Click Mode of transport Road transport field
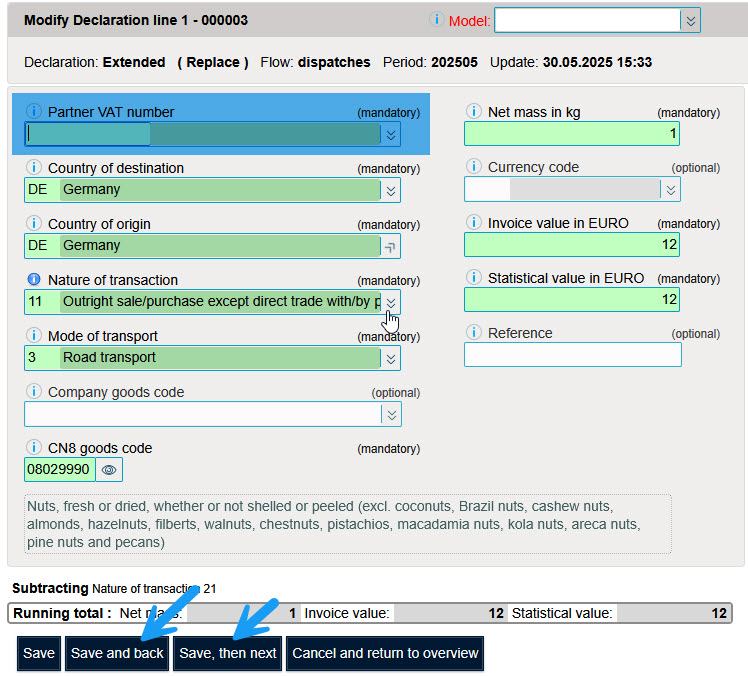This screenshot has width=748, height=676. [x=203, y=358]
